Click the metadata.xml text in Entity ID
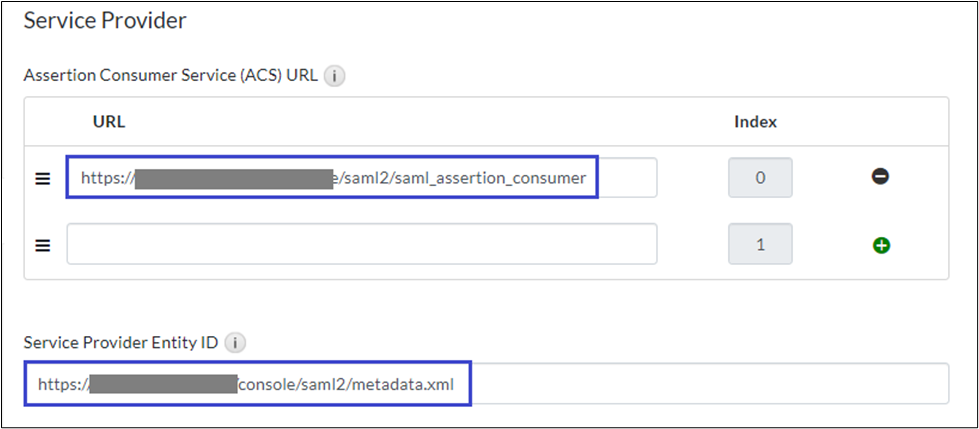Image resolution: width=979 pixels, height=429 pixels. [x=420, y=384]
